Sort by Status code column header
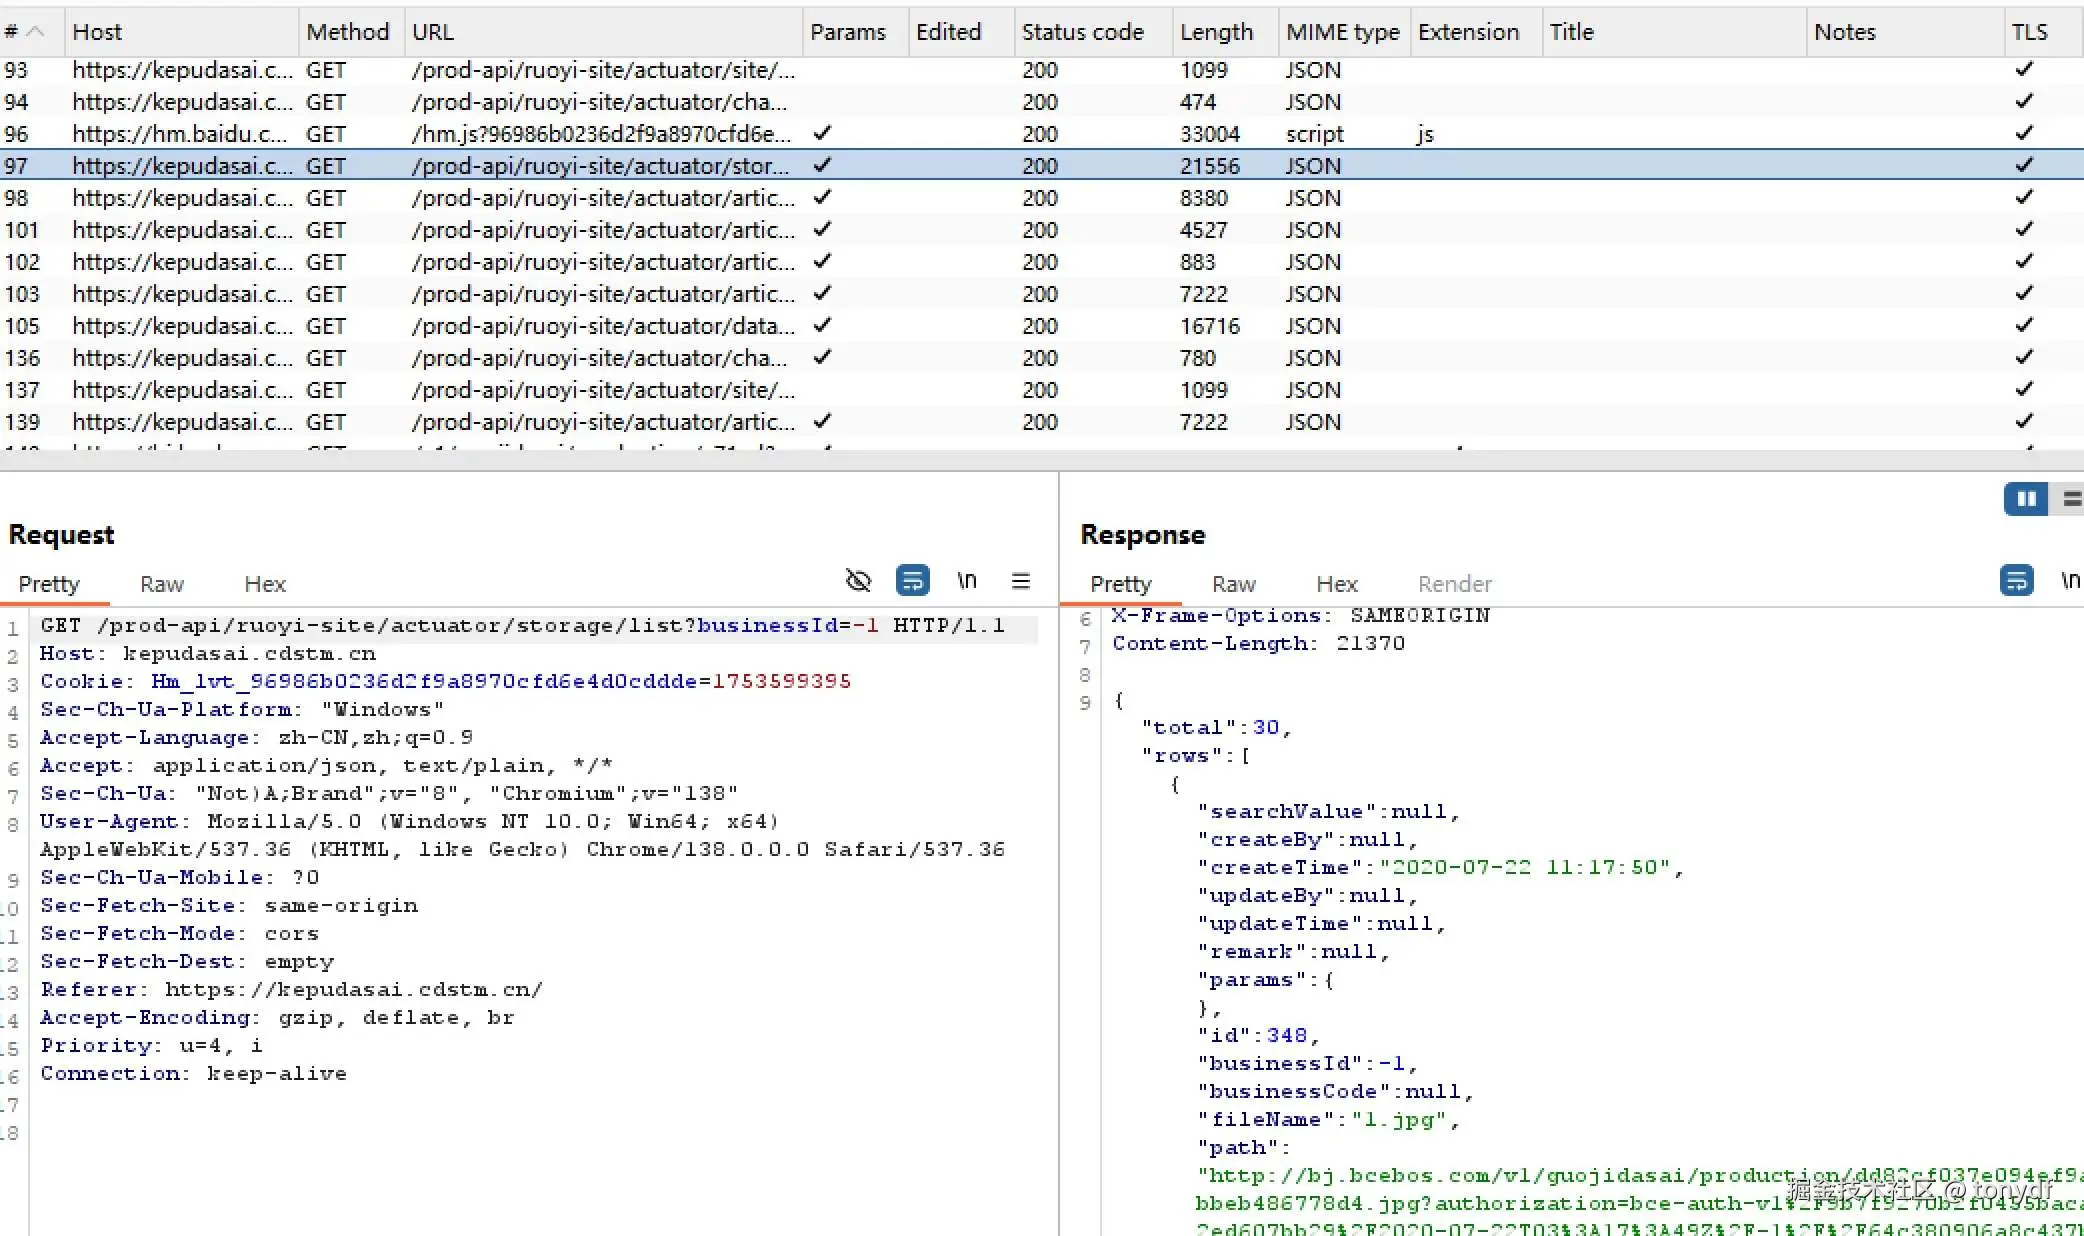 (1082, 32)
